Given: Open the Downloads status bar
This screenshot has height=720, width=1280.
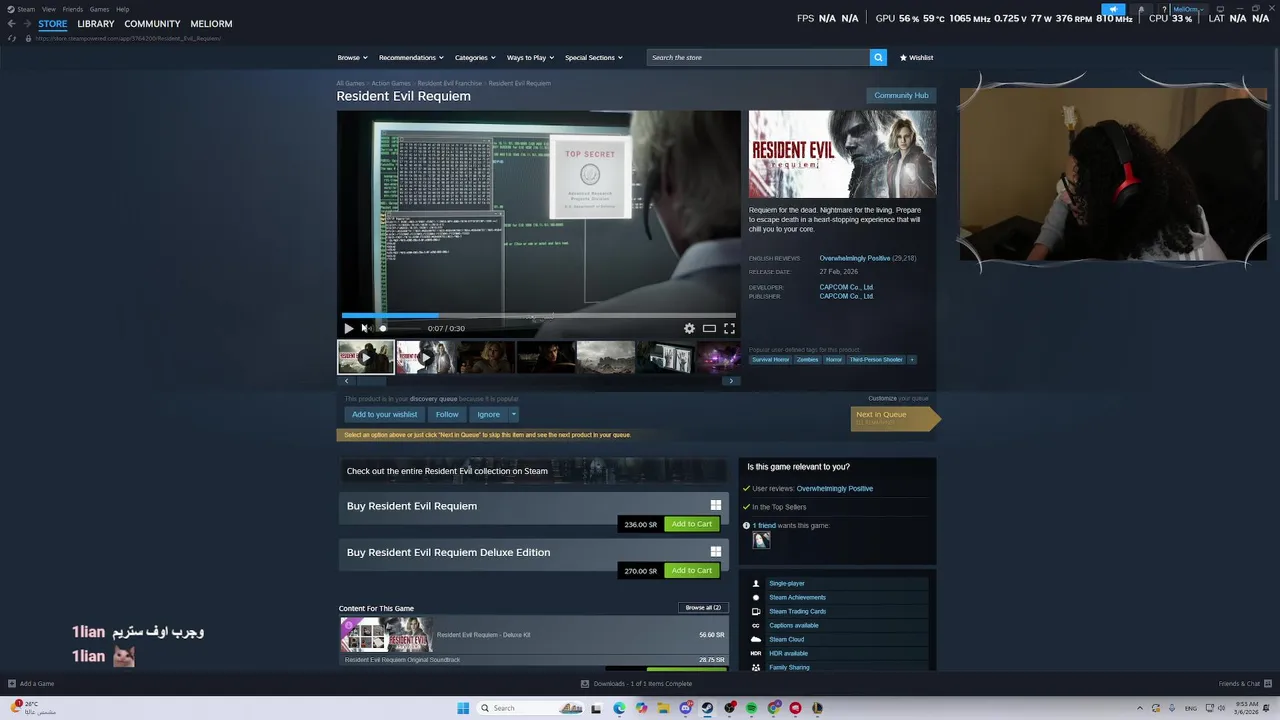Looking at the screenshot, I should (x=636, y=684).
